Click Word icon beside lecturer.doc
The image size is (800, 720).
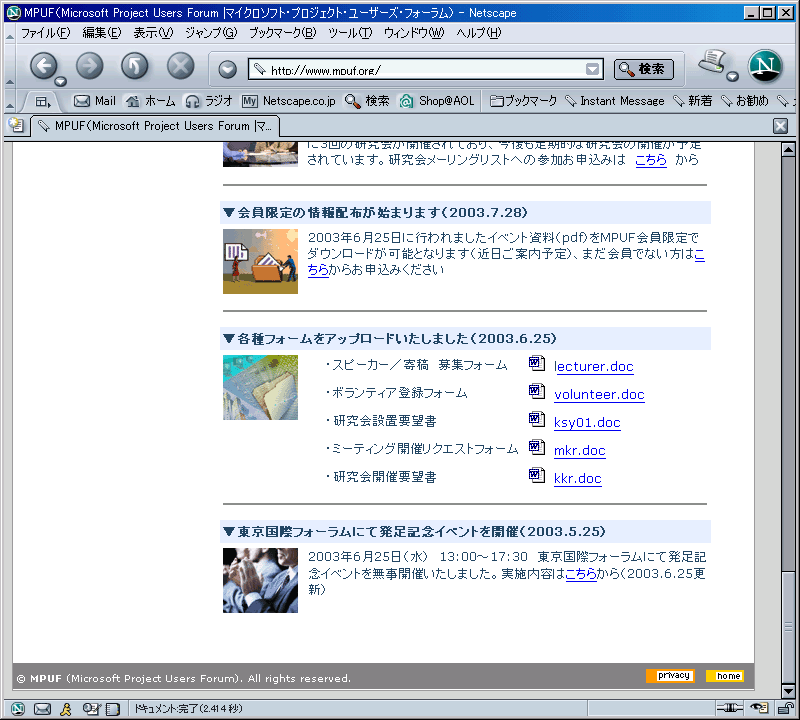pyautogui.click(x=536, y=363)
